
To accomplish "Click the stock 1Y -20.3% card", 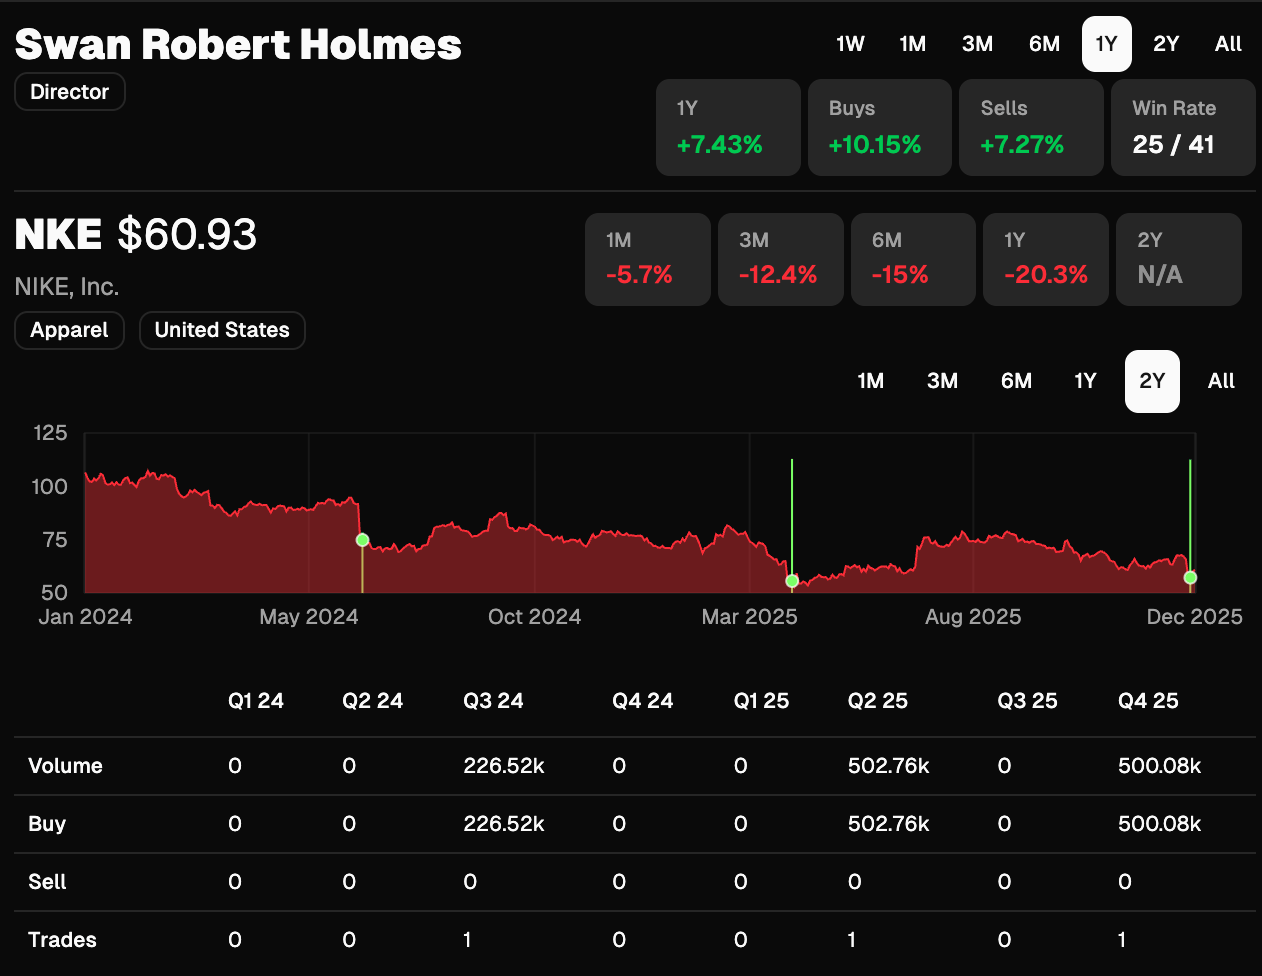I will pyautogui.click(x=1046, y=259).
